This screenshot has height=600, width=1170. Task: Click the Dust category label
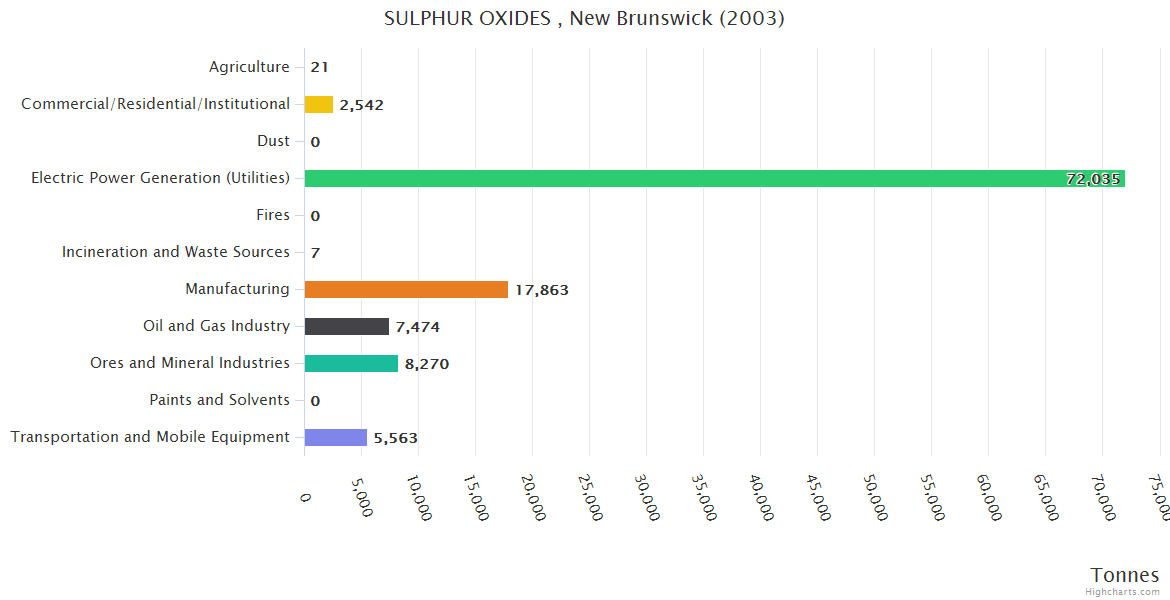click(273, 141)
